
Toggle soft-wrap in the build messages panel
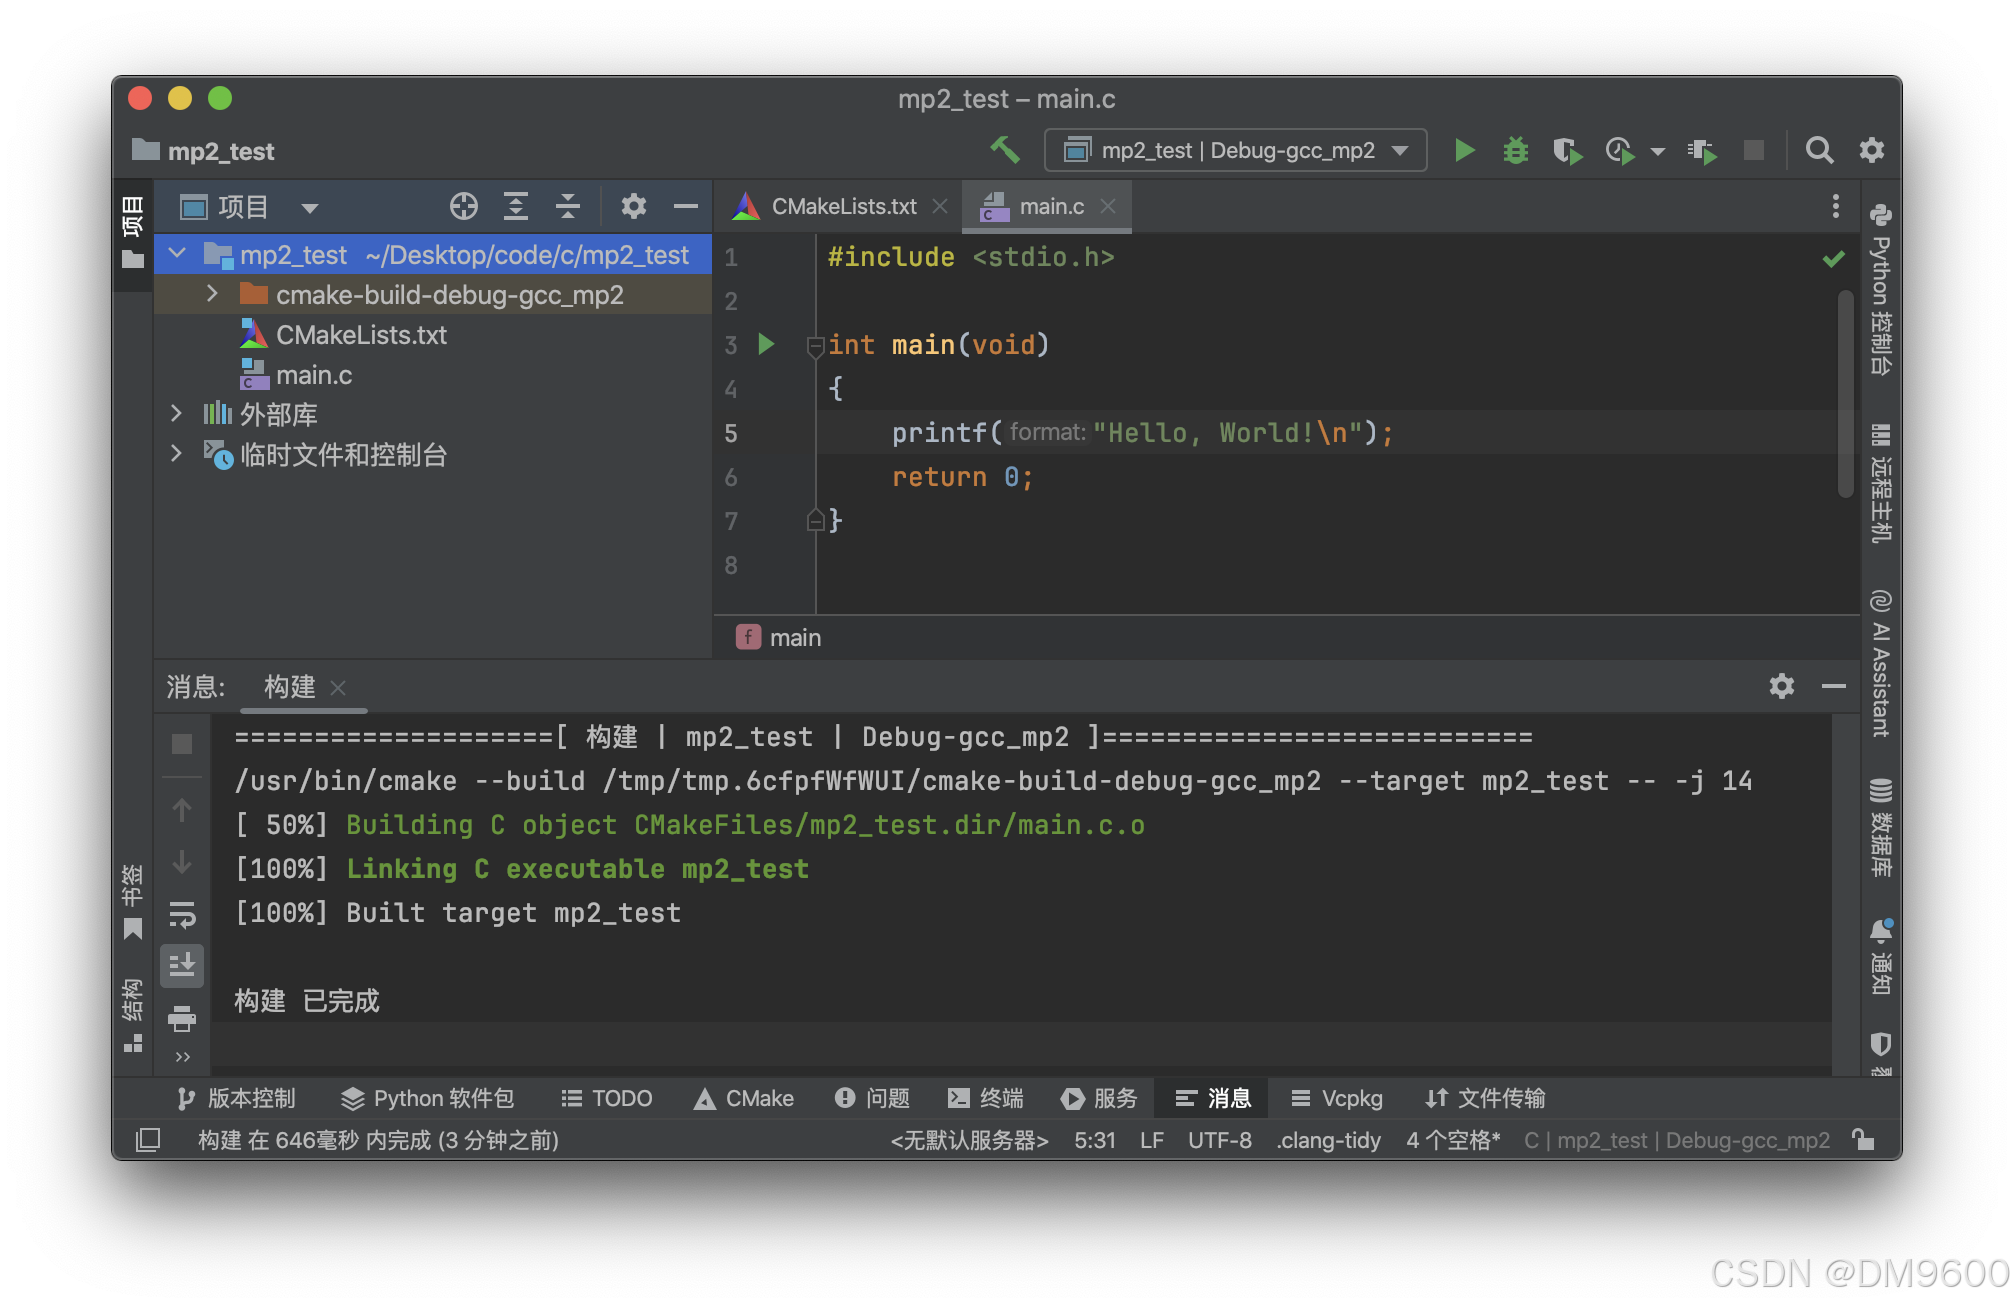(182, 914)
